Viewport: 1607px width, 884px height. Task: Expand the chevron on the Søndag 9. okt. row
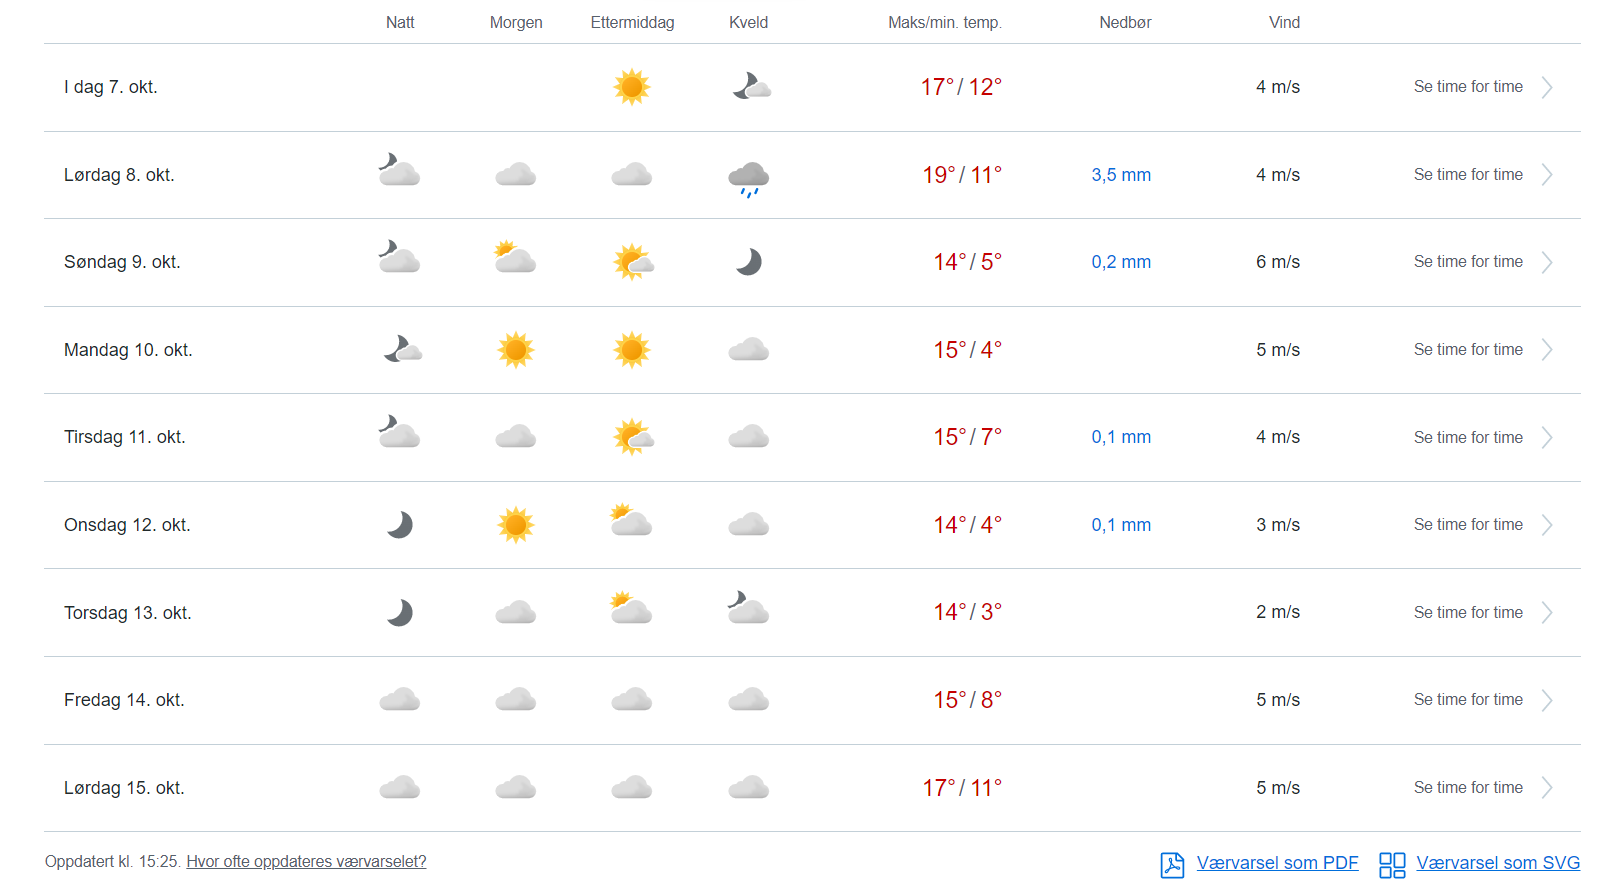1547,262
